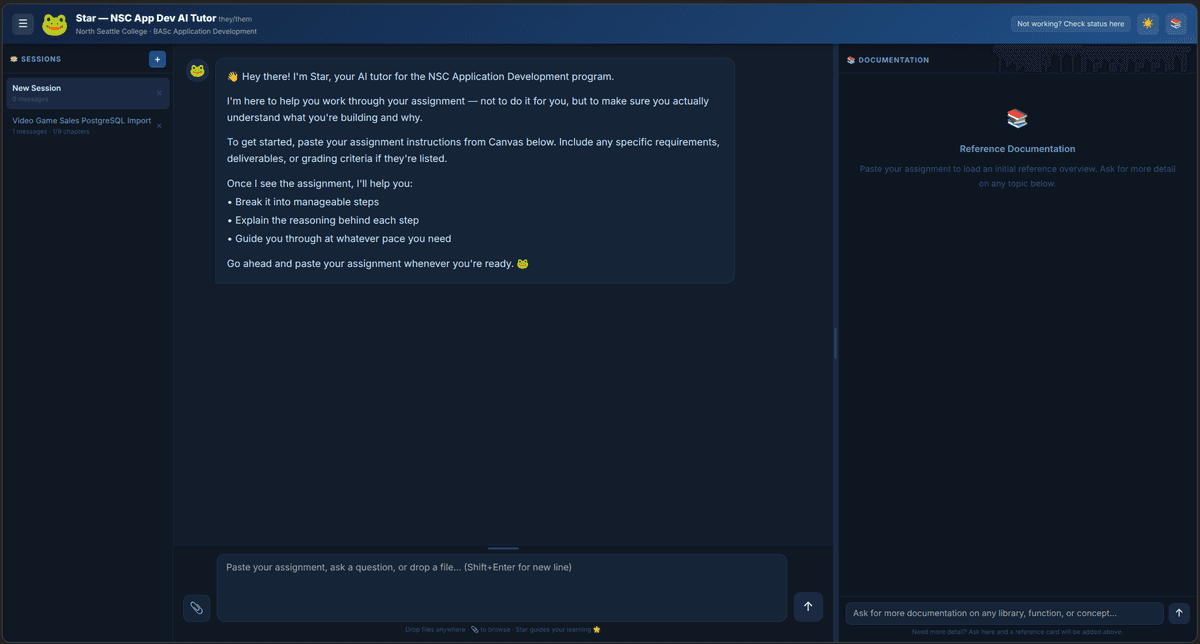Click 'Not working? Check status here'
The image size is (1200, 644).
click(x=1070, y=23)
